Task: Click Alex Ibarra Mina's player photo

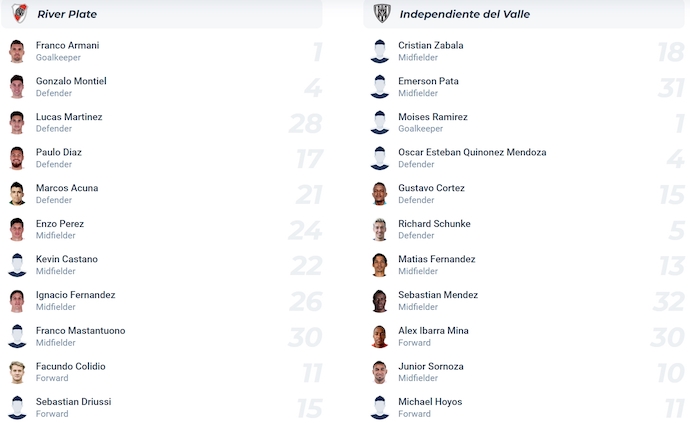Action: click(x=379, y=337)
